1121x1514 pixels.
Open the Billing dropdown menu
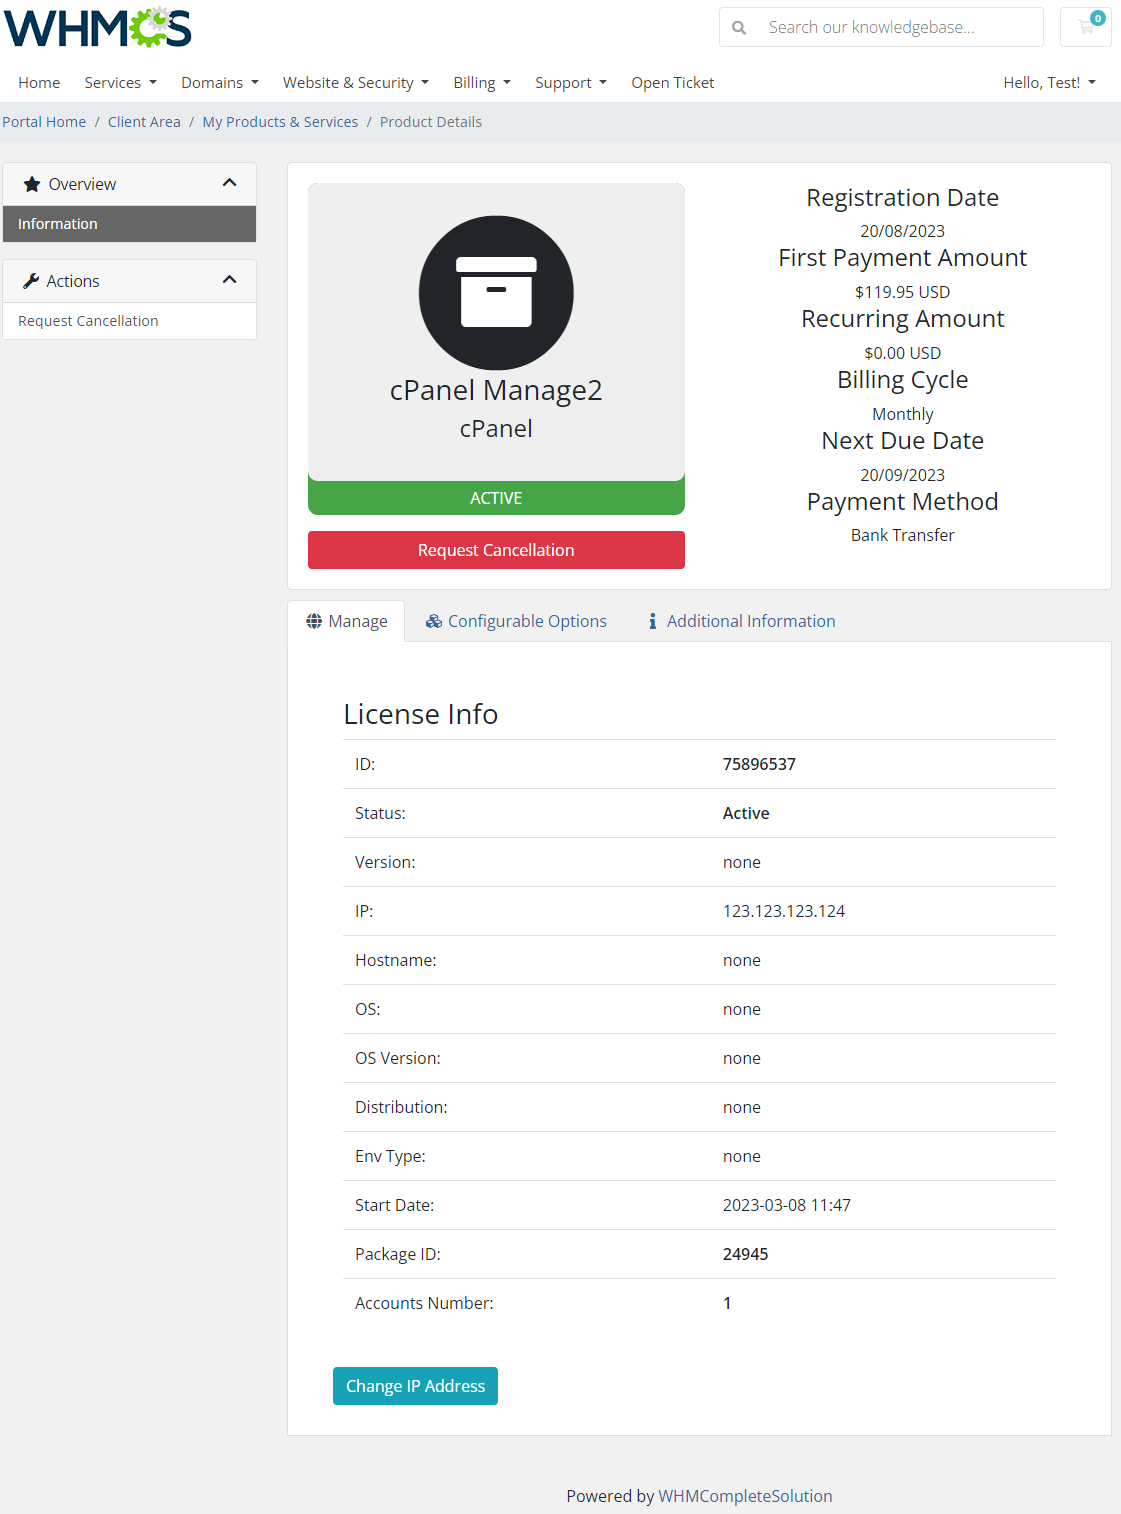482,82
